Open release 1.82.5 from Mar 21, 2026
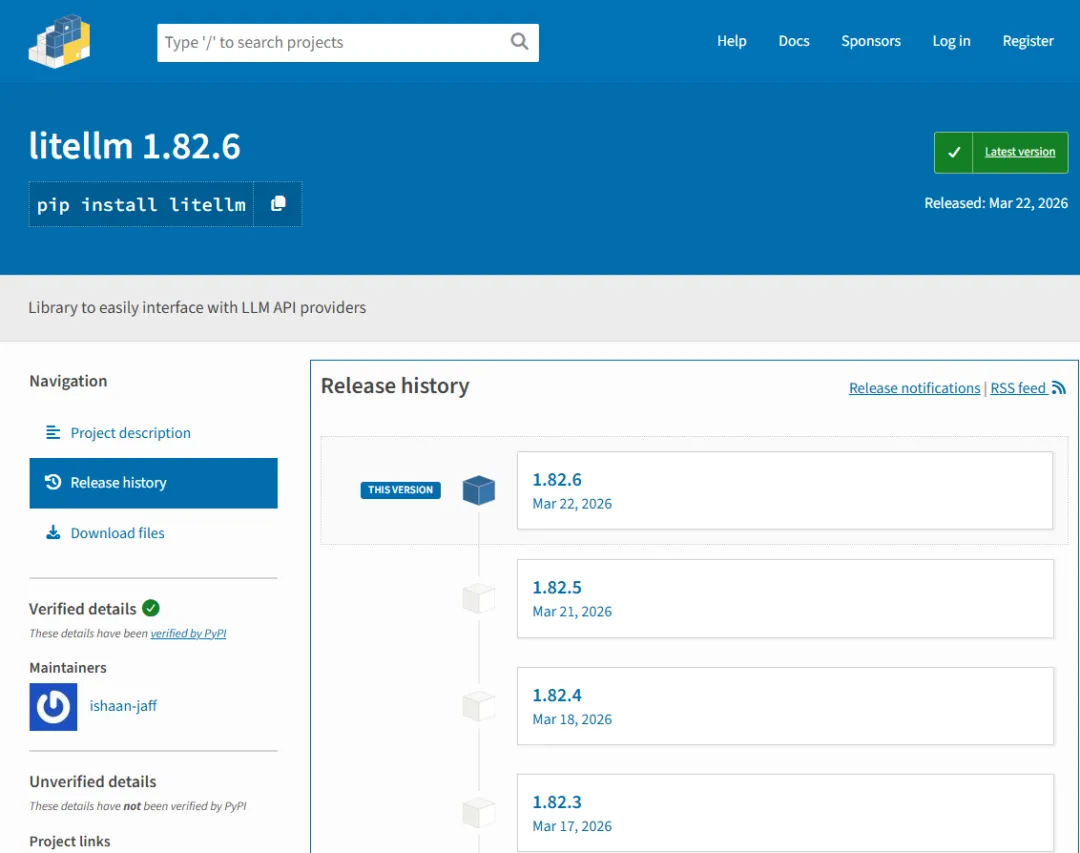This screenshot has height=853, width=1080. pos(785,599)
